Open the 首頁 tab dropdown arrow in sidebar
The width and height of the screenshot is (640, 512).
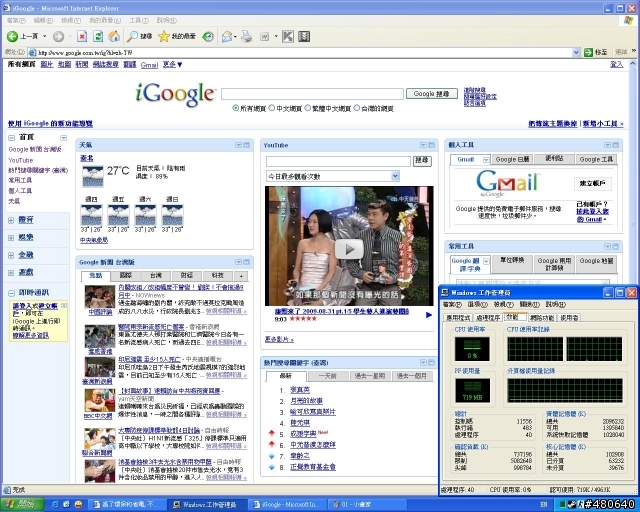(x=63, y=138)
